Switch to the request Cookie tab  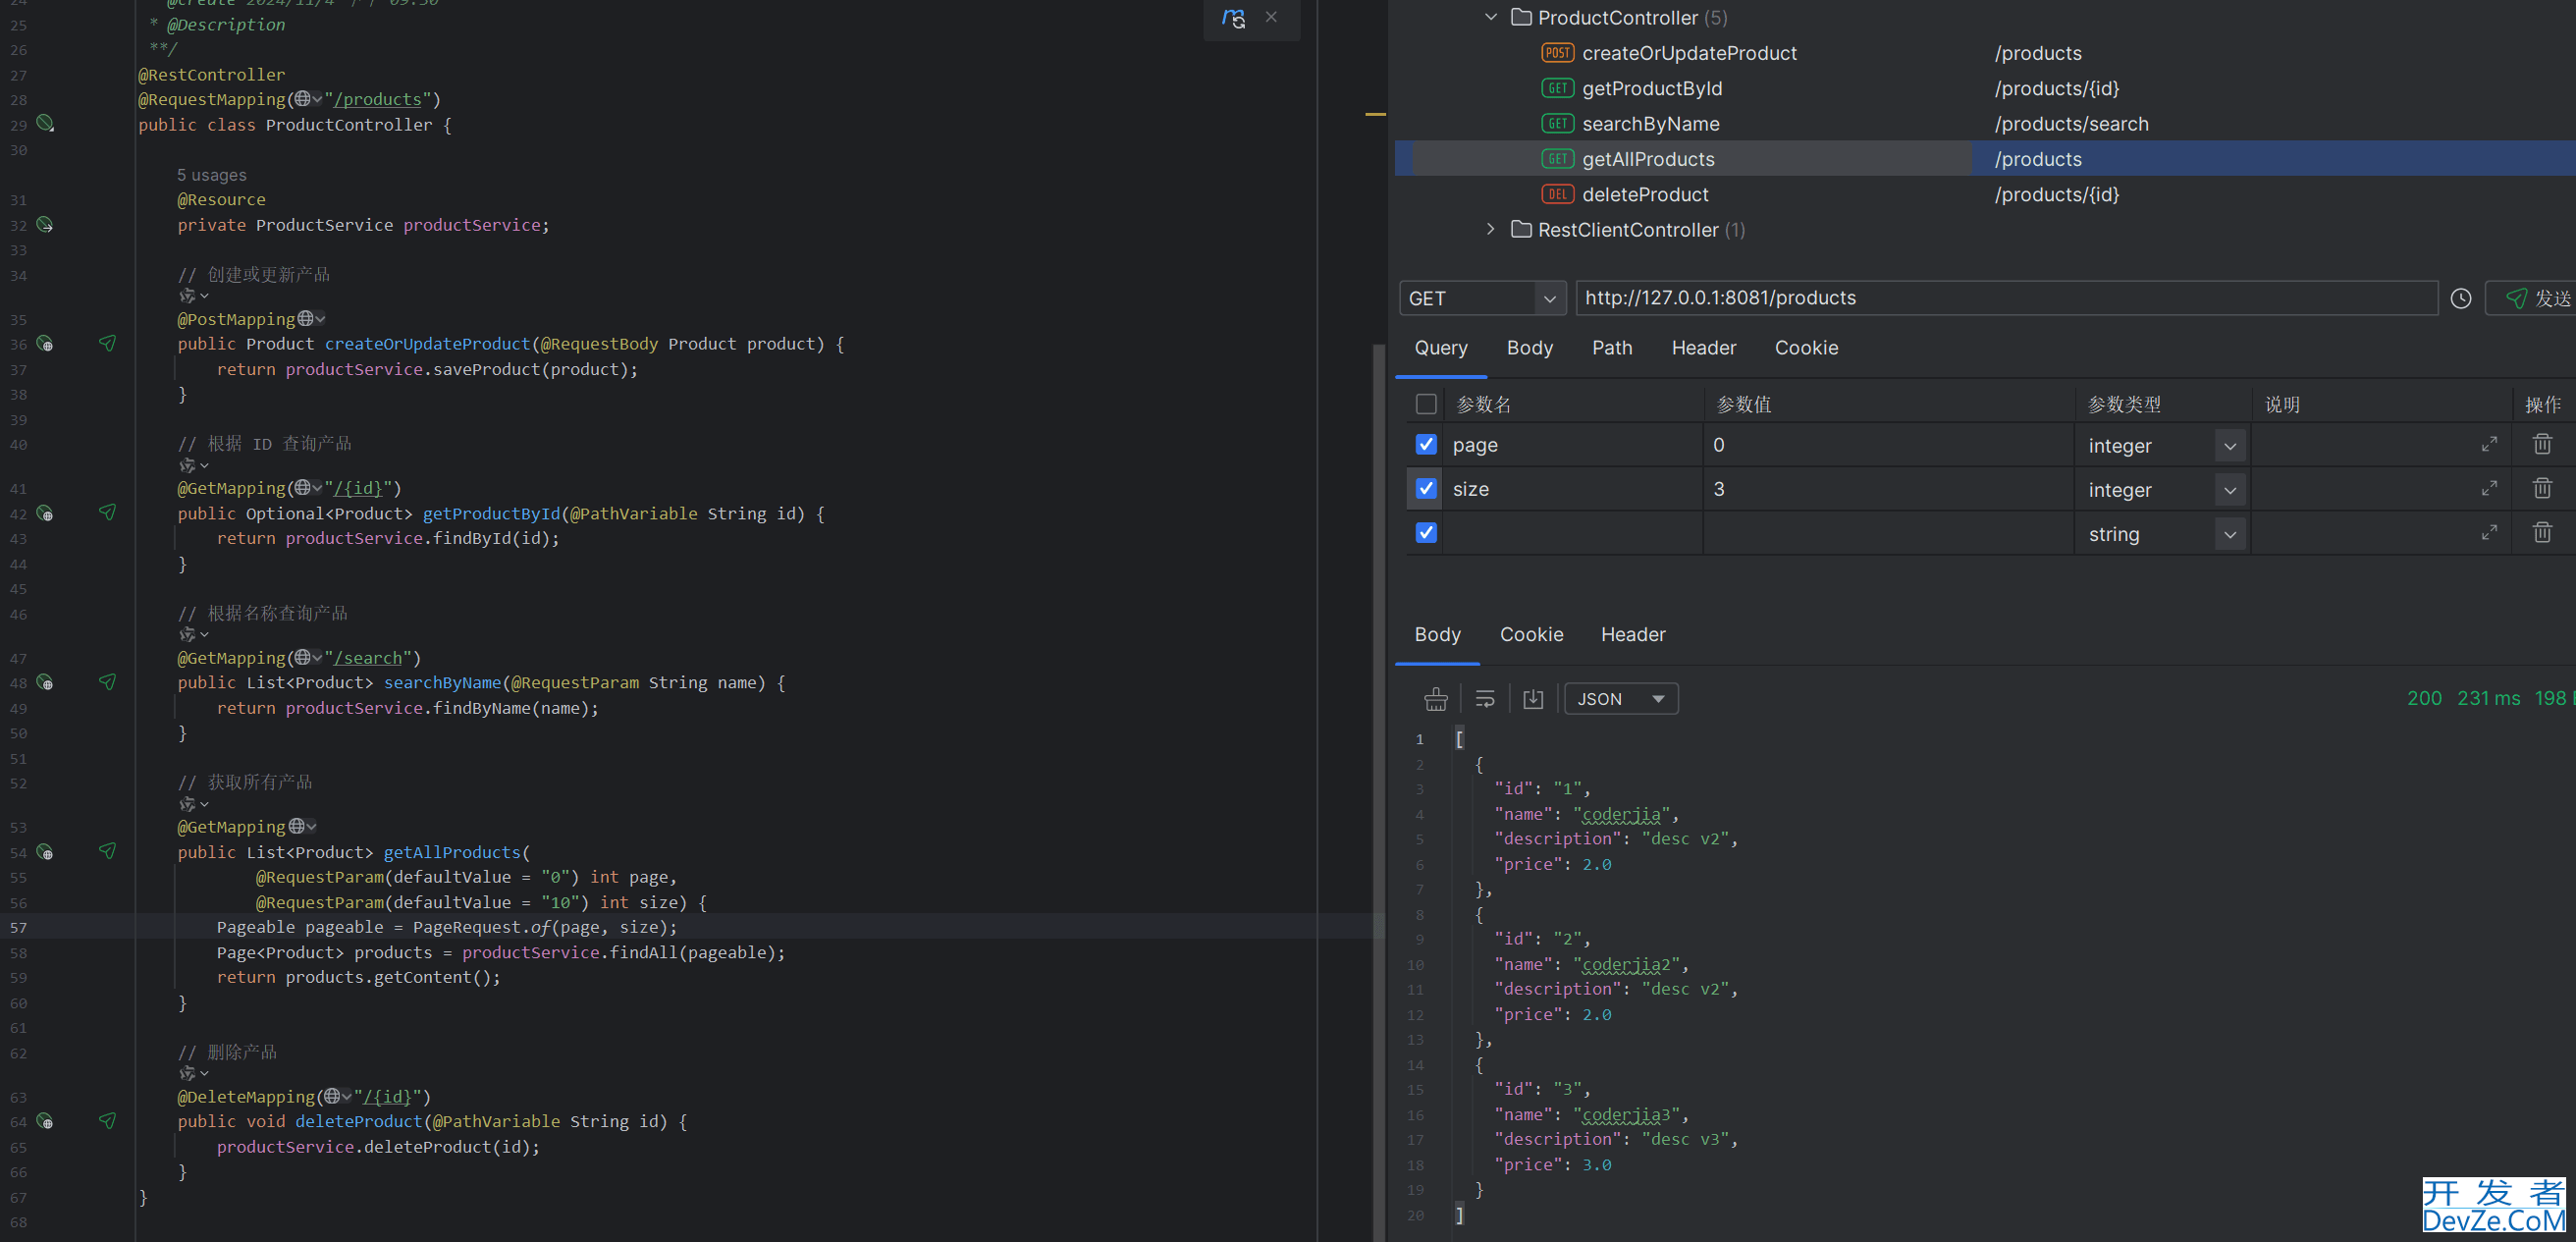1806,347
